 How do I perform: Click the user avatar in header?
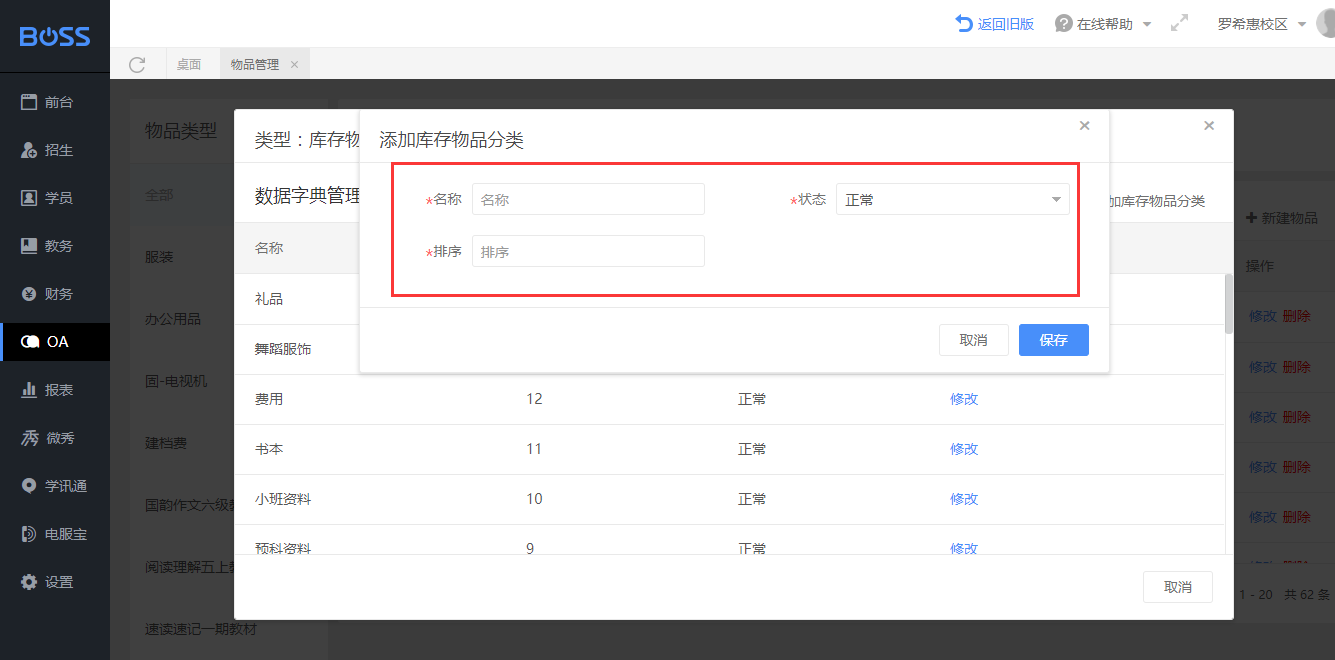1326,22
